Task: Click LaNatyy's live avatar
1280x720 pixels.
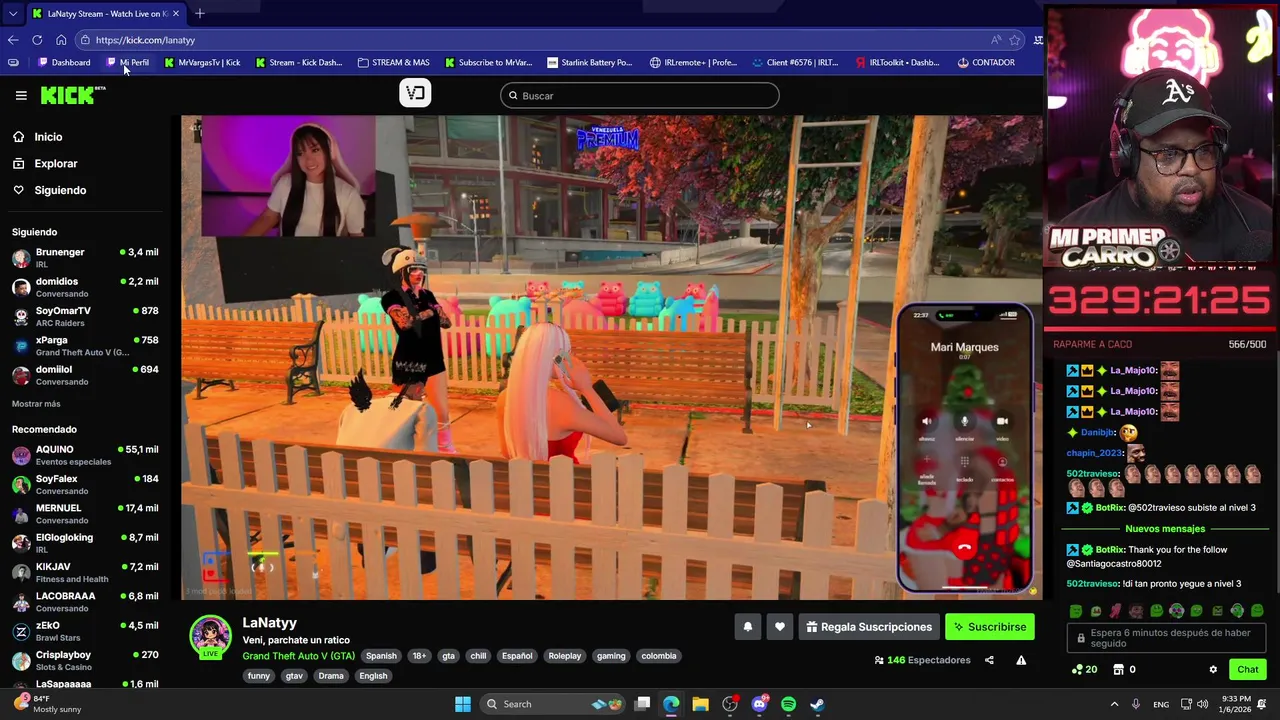Action: (211, 637)
